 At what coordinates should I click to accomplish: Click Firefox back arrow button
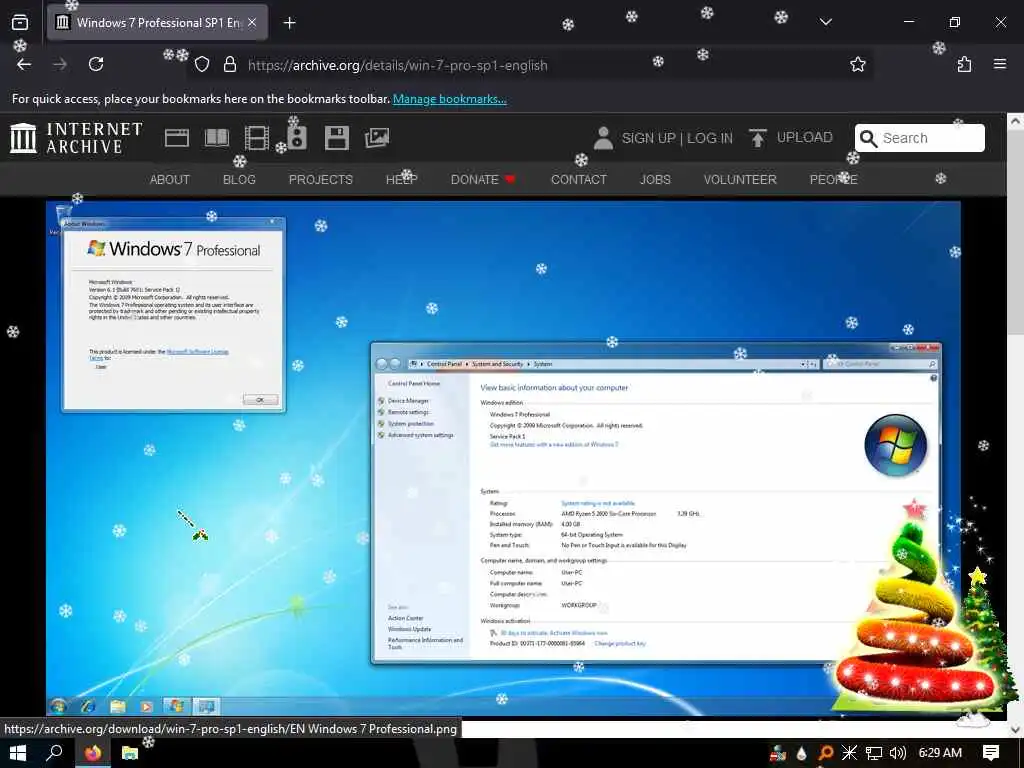click(x=24, y=64)
